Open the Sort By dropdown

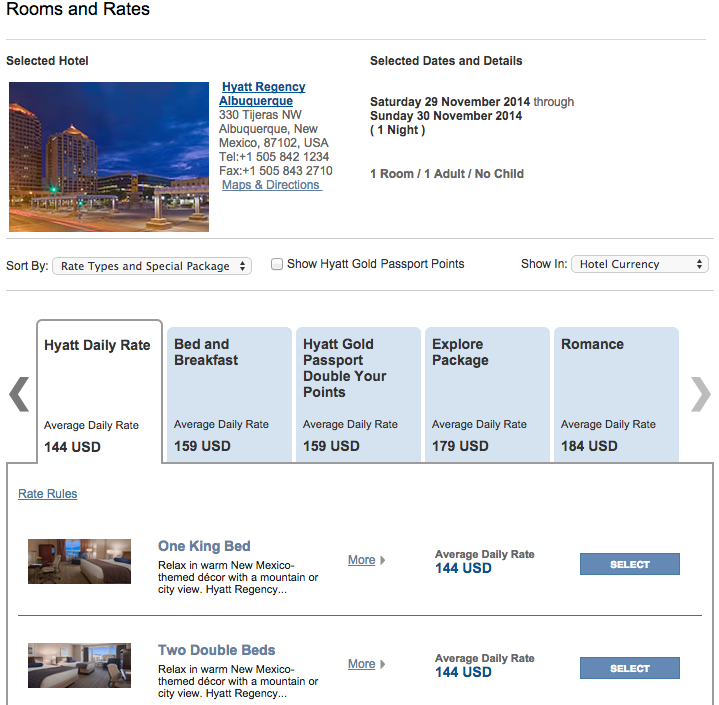(x=152, y=266)
